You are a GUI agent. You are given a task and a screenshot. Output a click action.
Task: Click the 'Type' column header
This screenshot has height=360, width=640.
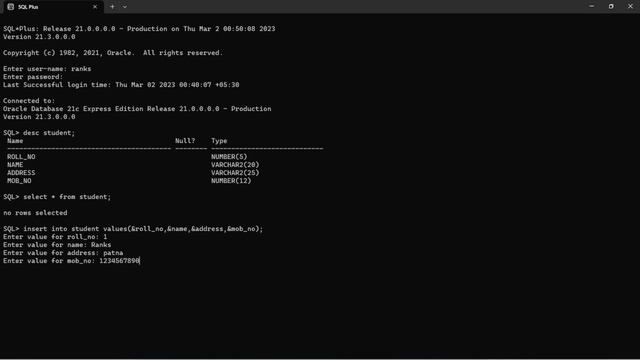point(219,141)
